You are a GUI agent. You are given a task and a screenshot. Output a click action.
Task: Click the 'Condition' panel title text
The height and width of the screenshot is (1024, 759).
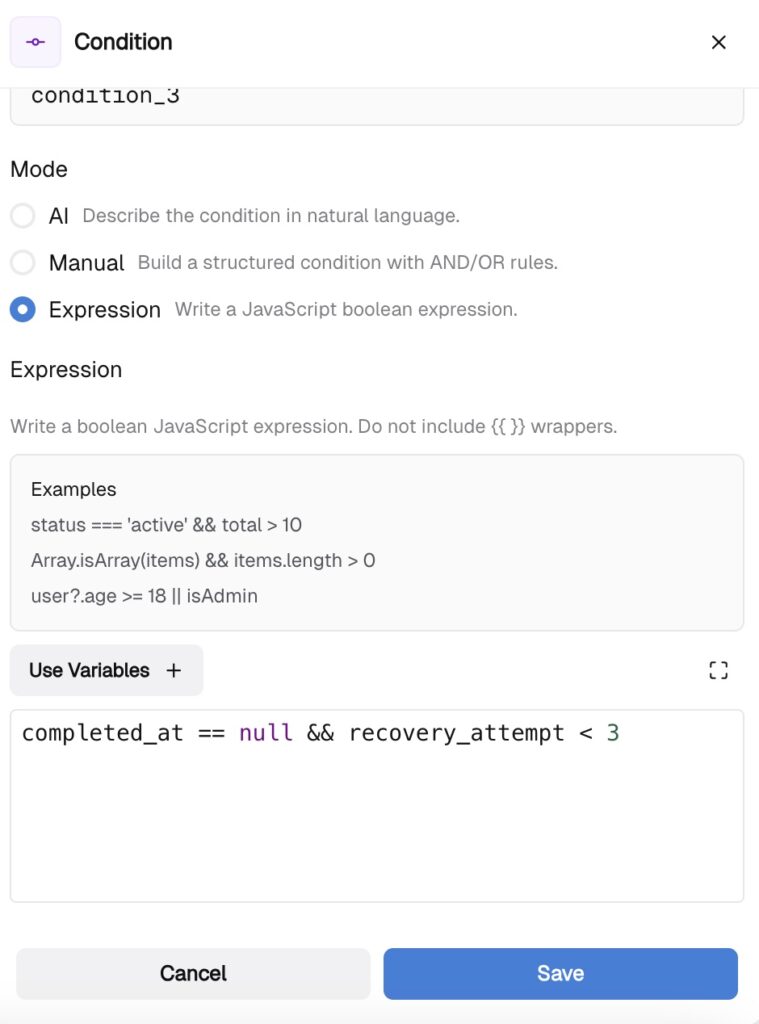(x=123, y=42)
